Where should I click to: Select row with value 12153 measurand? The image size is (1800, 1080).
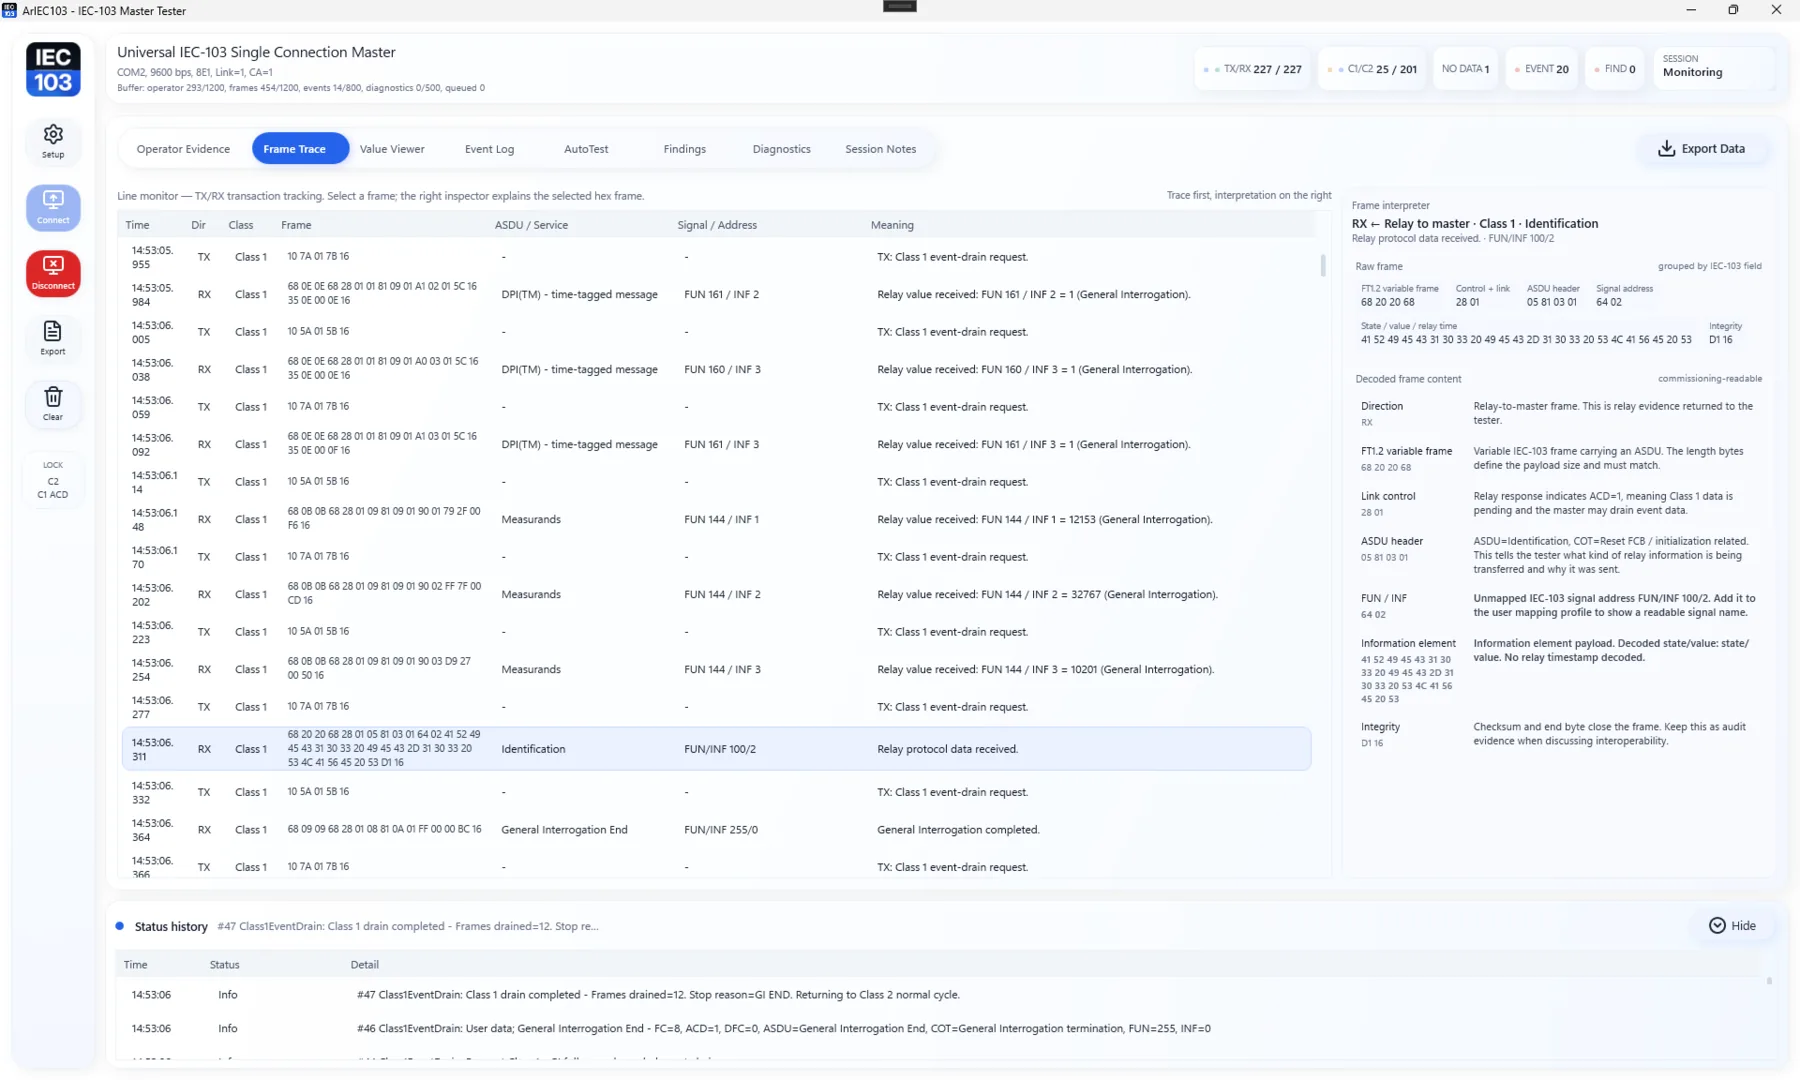716,519
